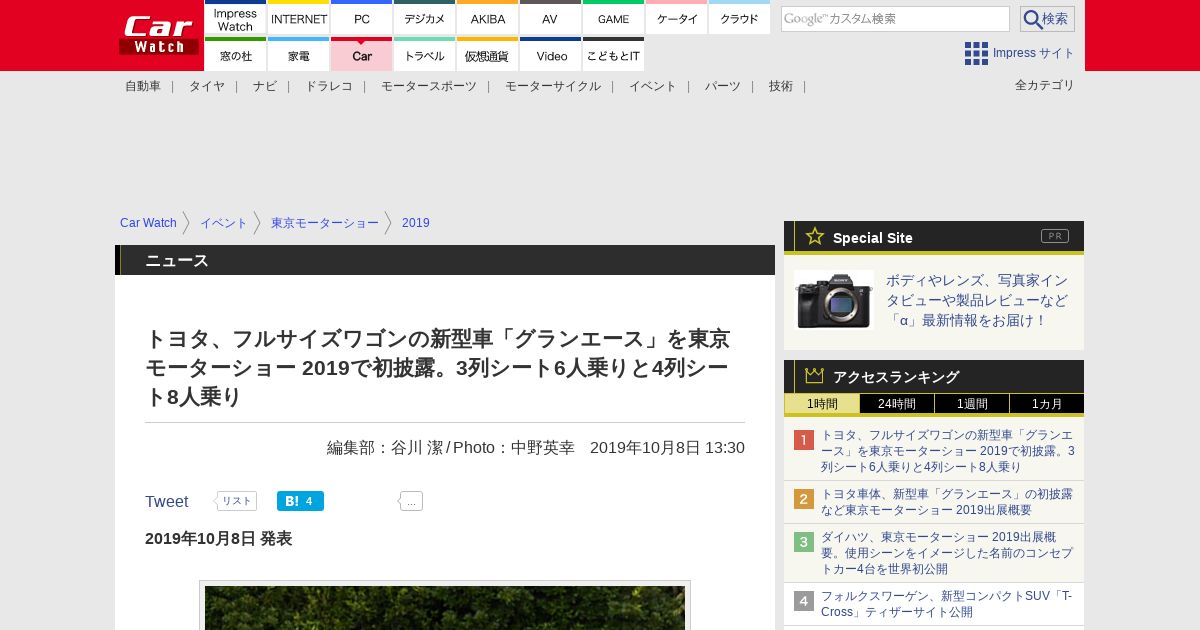Click the Special Site star icon
Viewport: 1200px width, 630px height.
pyautogui.click(x=815, y=236)
